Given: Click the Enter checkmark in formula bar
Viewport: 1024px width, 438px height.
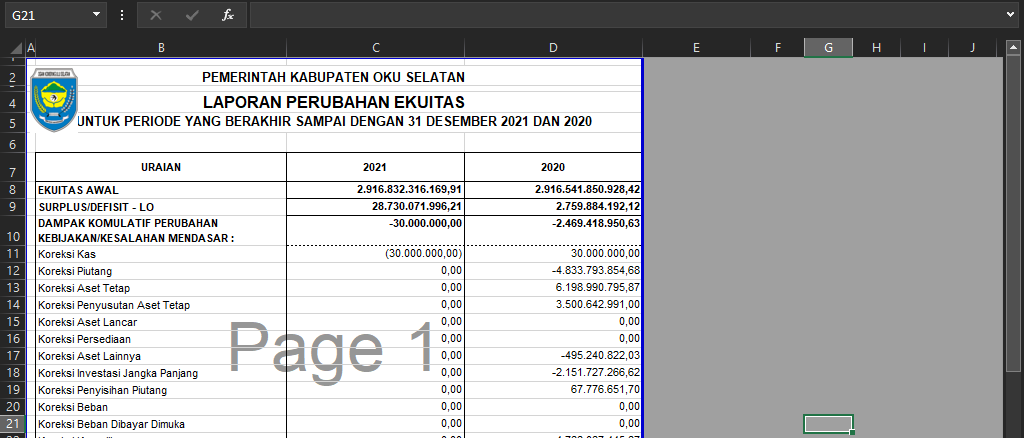Looking at the screenshot, I should pyautogui.click(x=191, y=15).
